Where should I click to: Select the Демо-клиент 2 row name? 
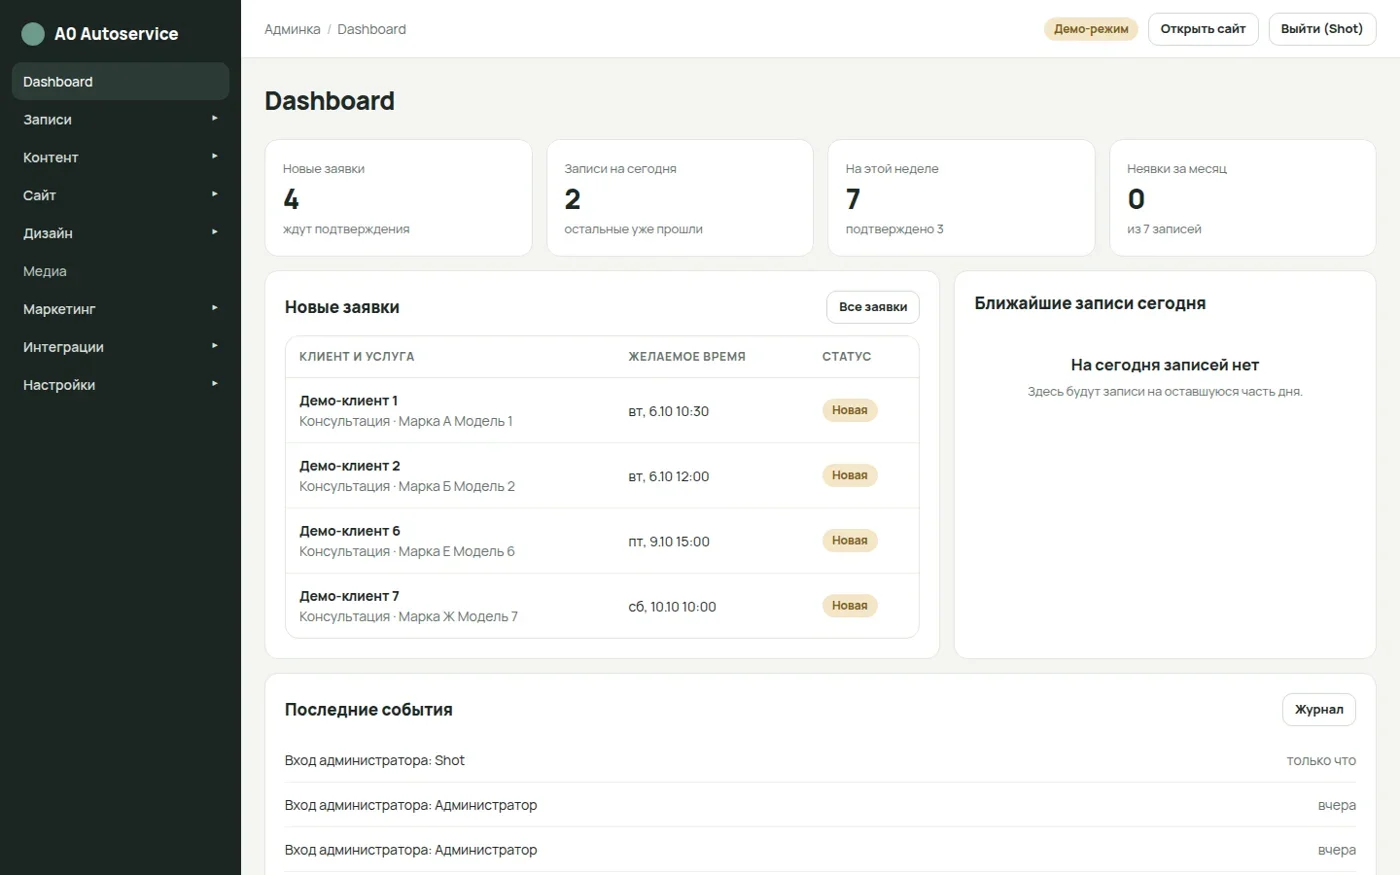pyautogui.click(x=349, y=466)
